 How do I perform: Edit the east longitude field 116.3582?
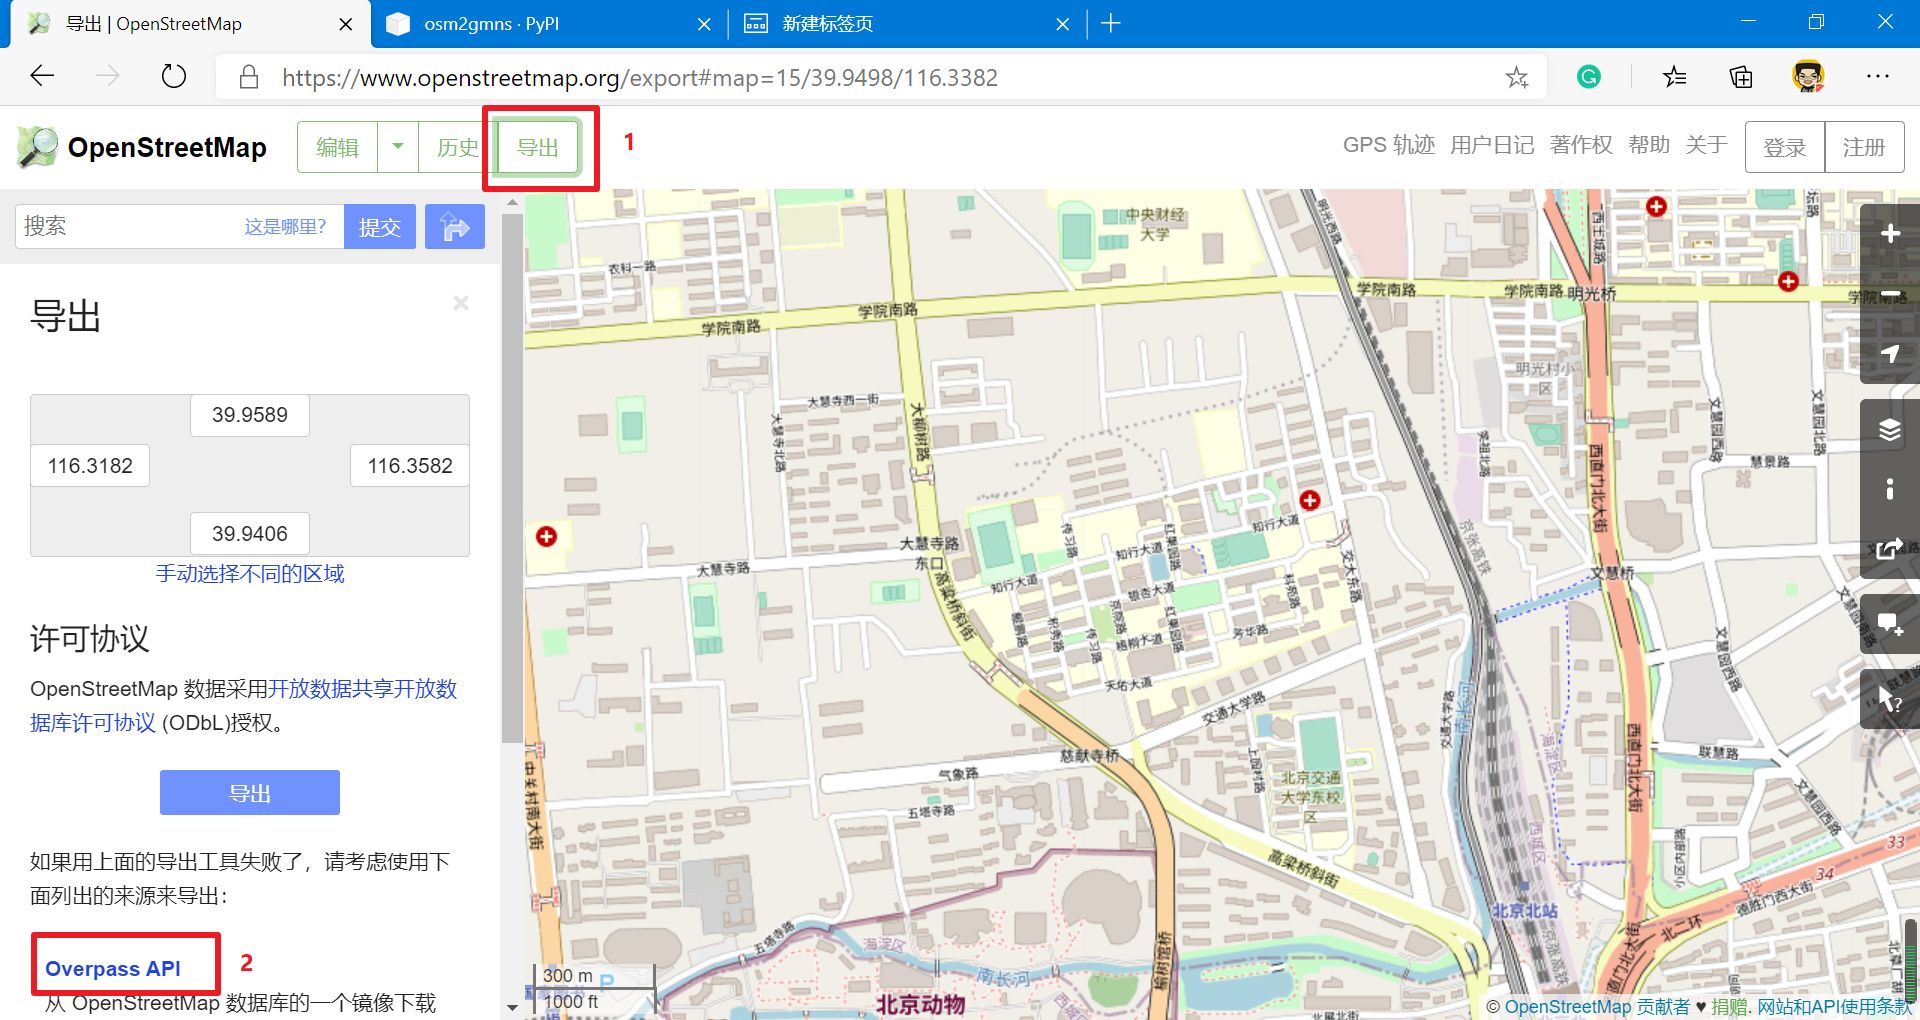410,466
